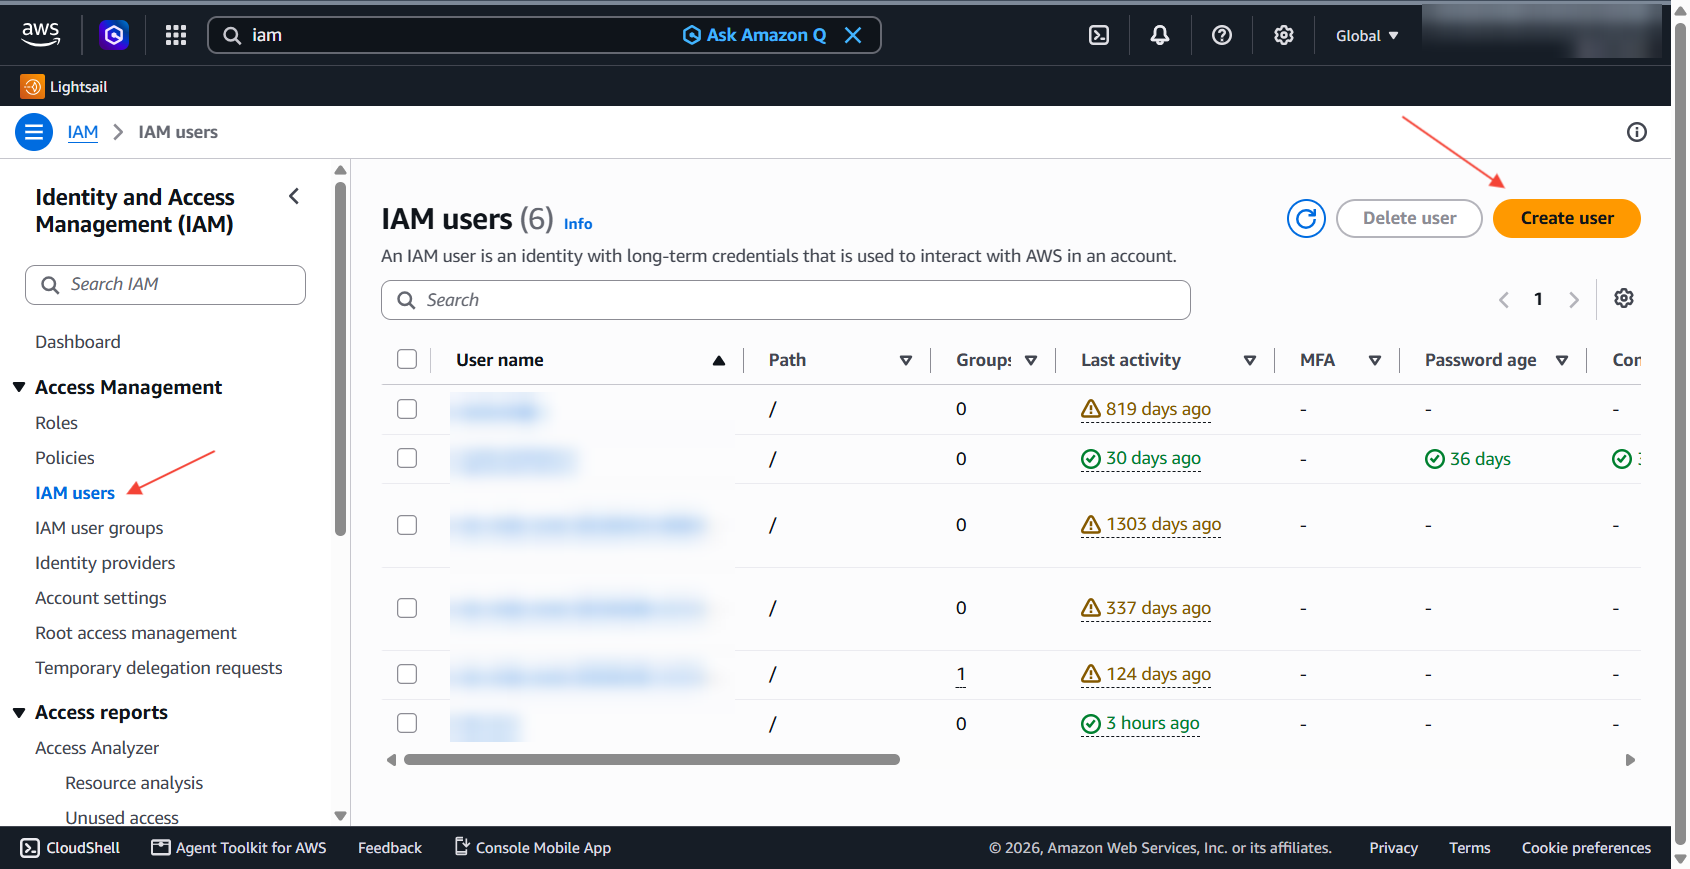
Task: Open Temporary delegation requests
Action: tap(159, 668)
